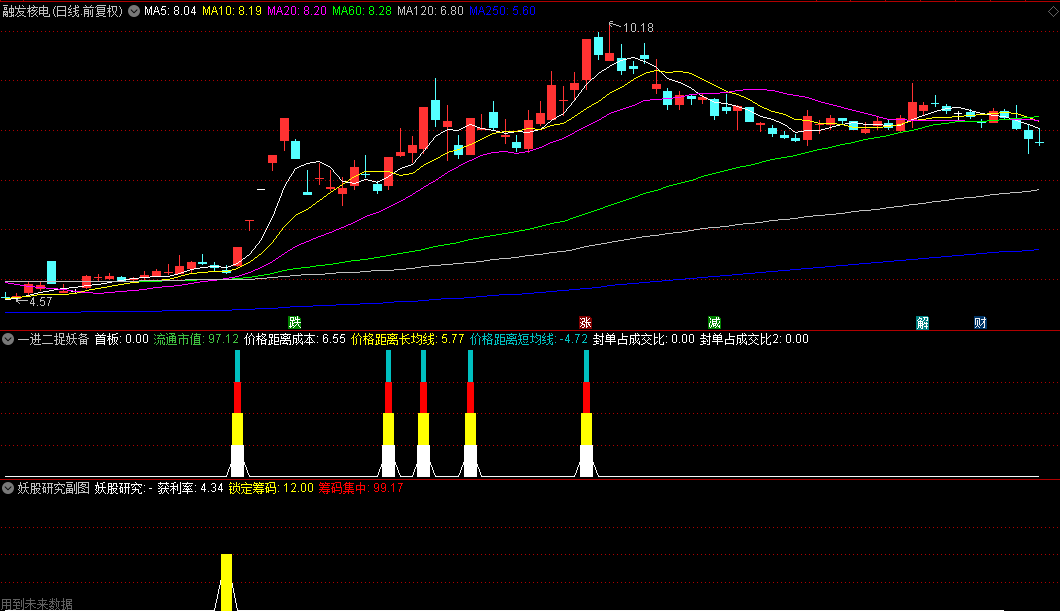Click the 获利率: 4.34 value
This screenshot has width=1060, height=611.
(x=191, y=488)
